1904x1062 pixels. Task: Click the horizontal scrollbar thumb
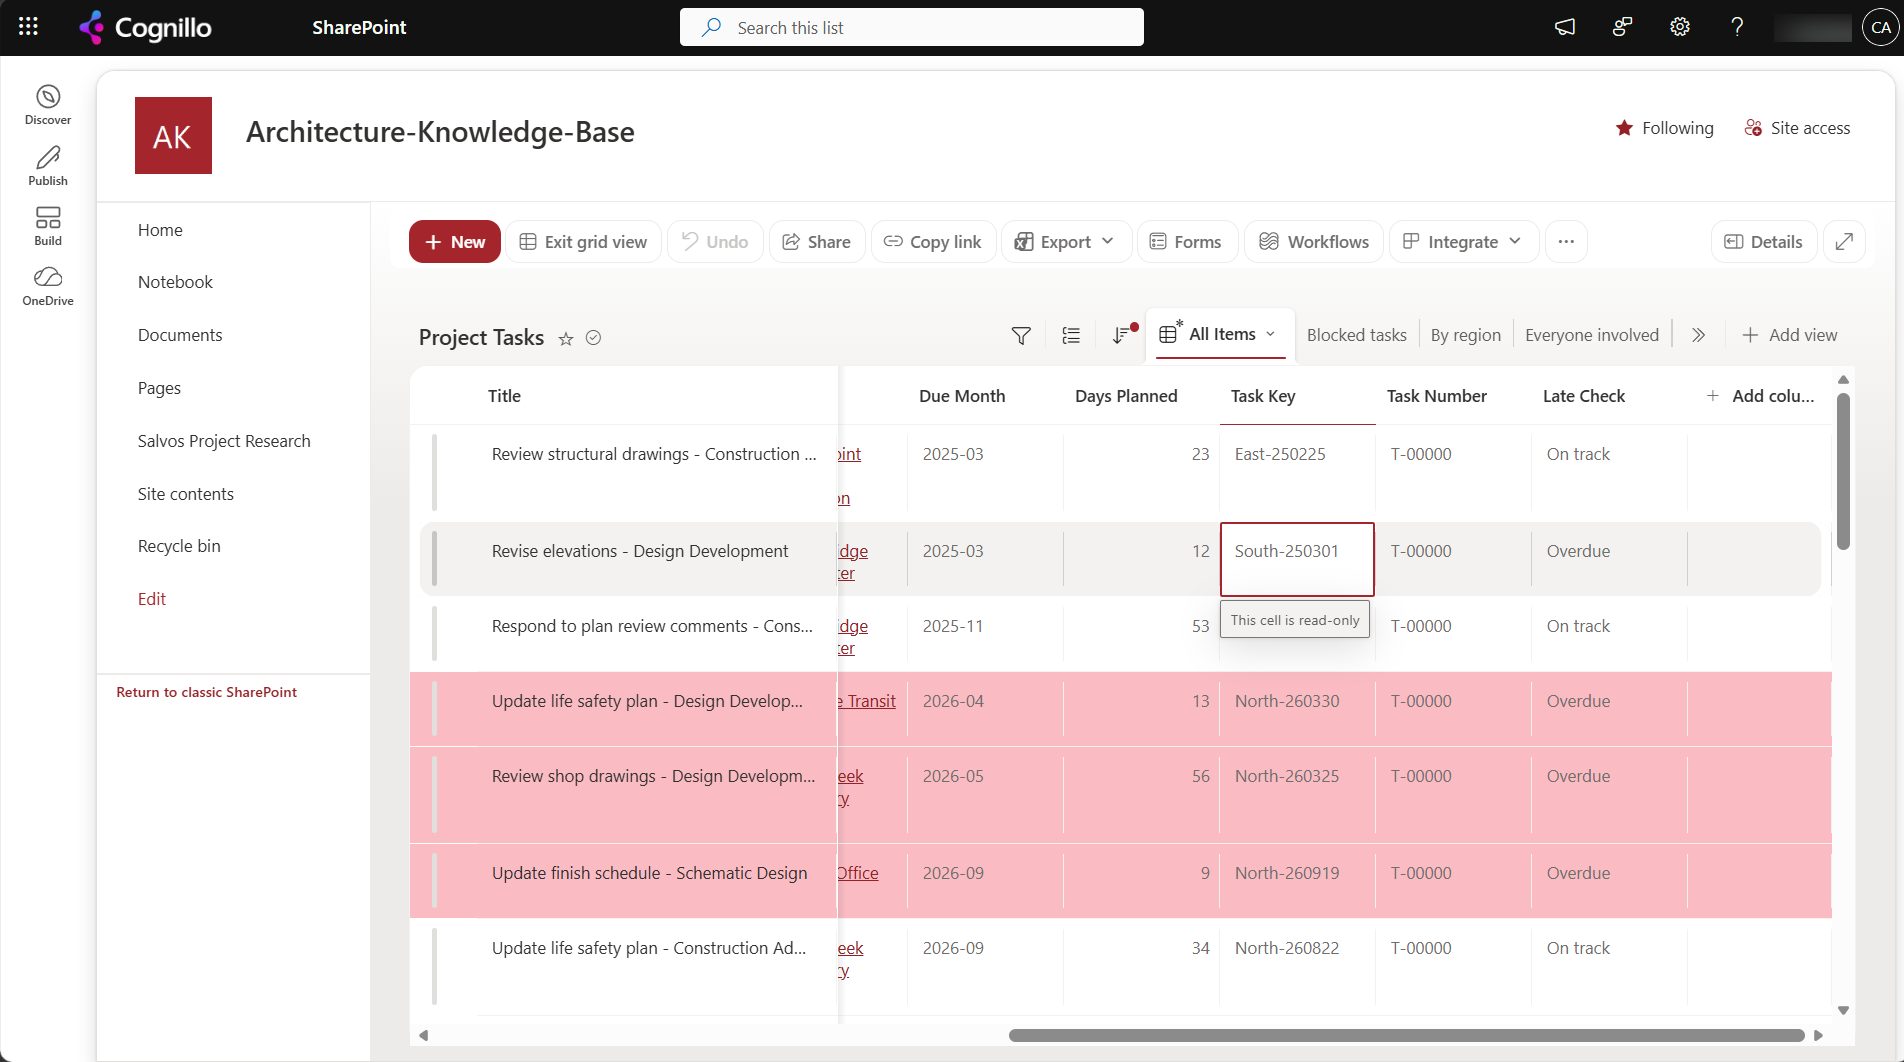tap(1406, 1035)
